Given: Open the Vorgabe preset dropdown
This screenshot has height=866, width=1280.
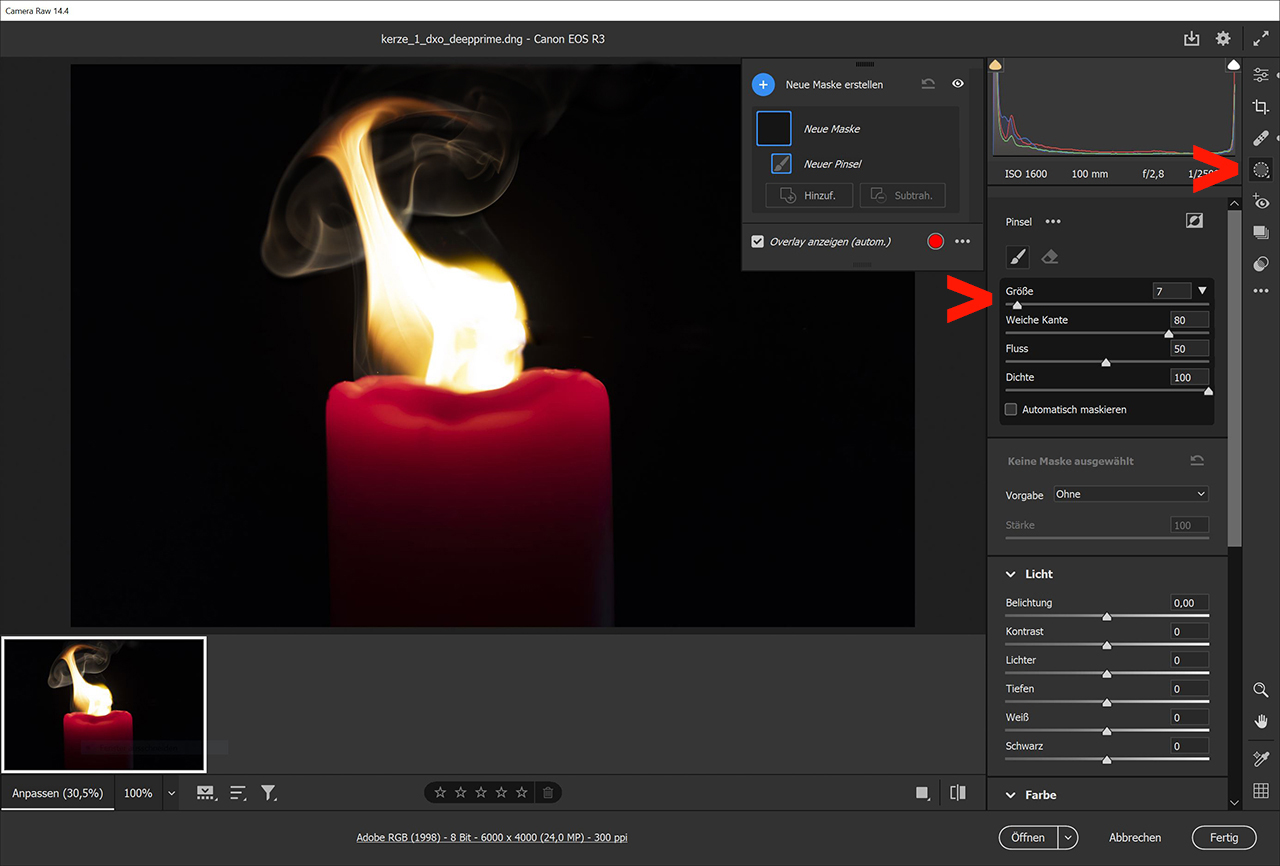Looking at the screenshot, I should (x=1130, y=494).
